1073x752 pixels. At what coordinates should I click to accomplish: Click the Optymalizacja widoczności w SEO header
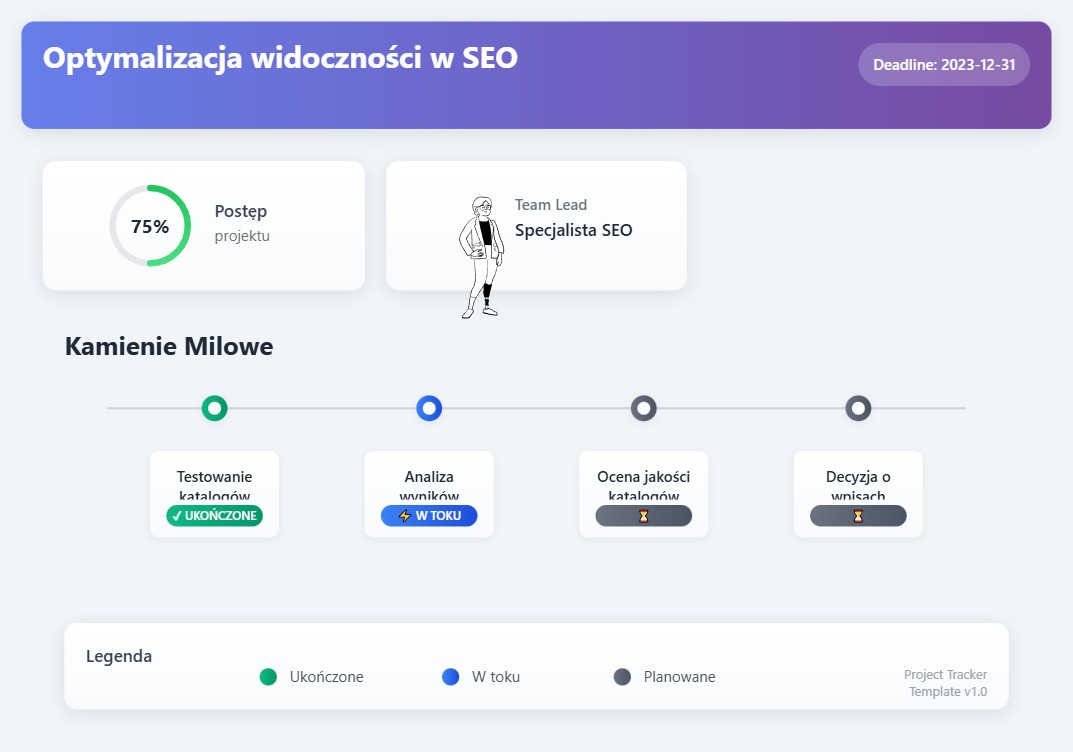279,58
